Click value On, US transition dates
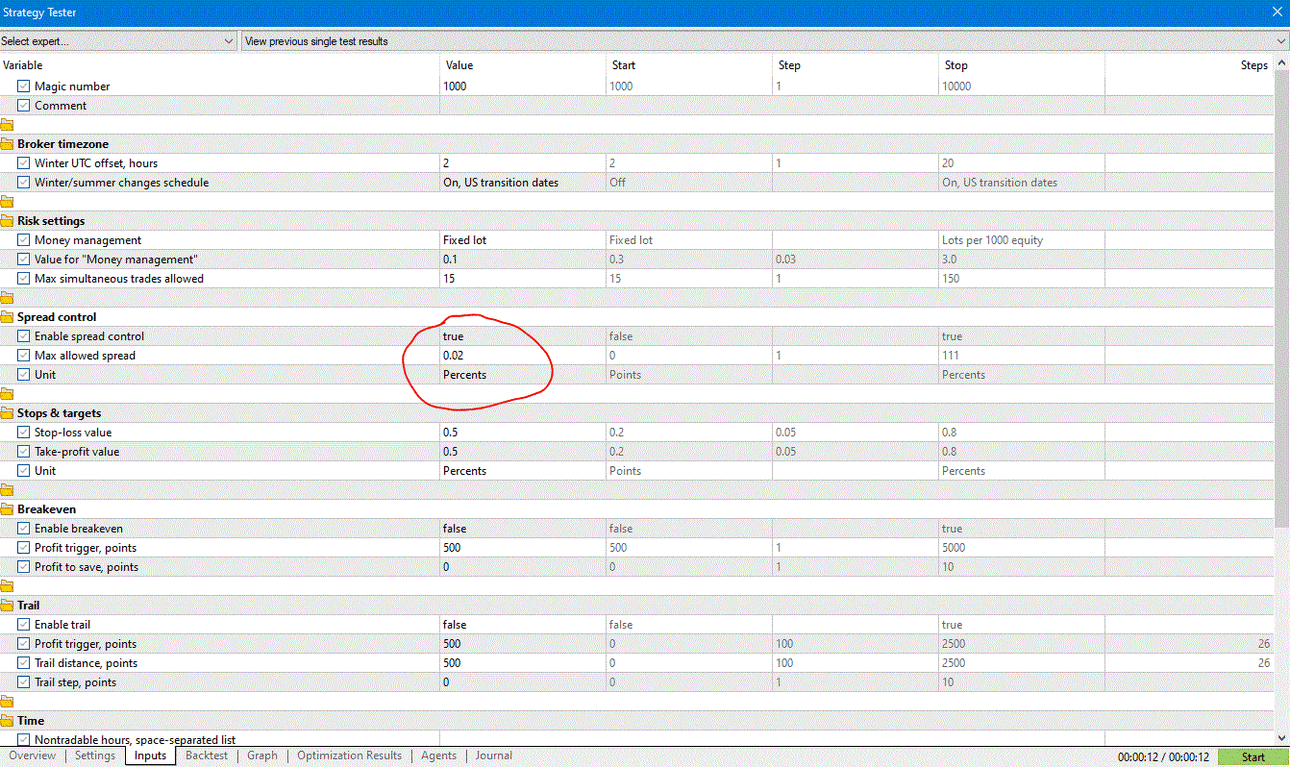Image resolution: width=1290 pixels, height=768 pixels. [x=523, y=182]
